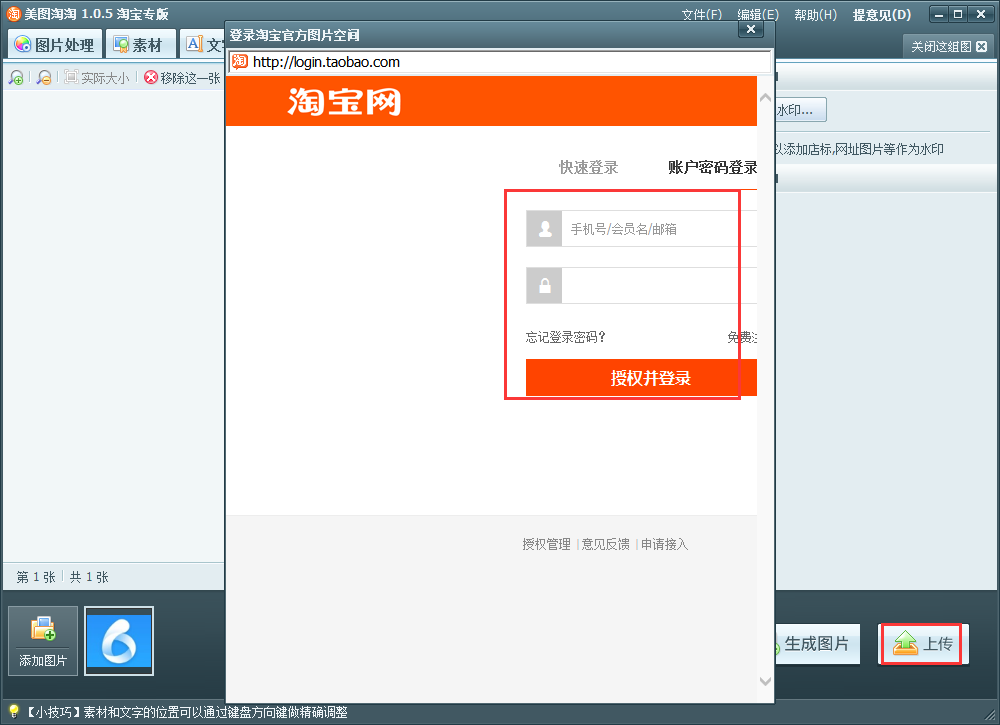Click the lightbulb tip icon in status bar
Viewport: 1000px width, 725px height.
coord(13,711)
